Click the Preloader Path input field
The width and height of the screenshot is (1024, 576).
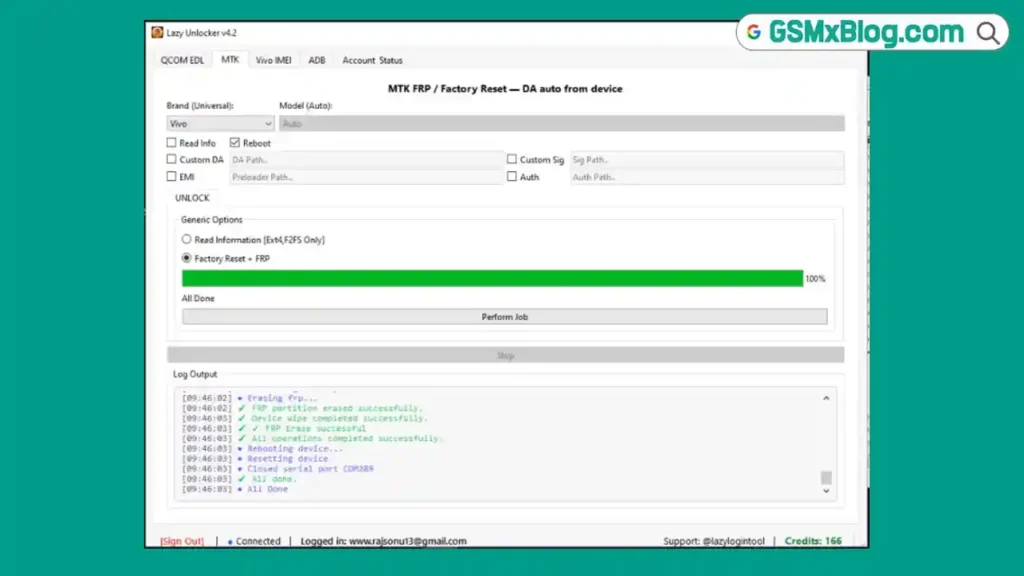tap(366, 177)
